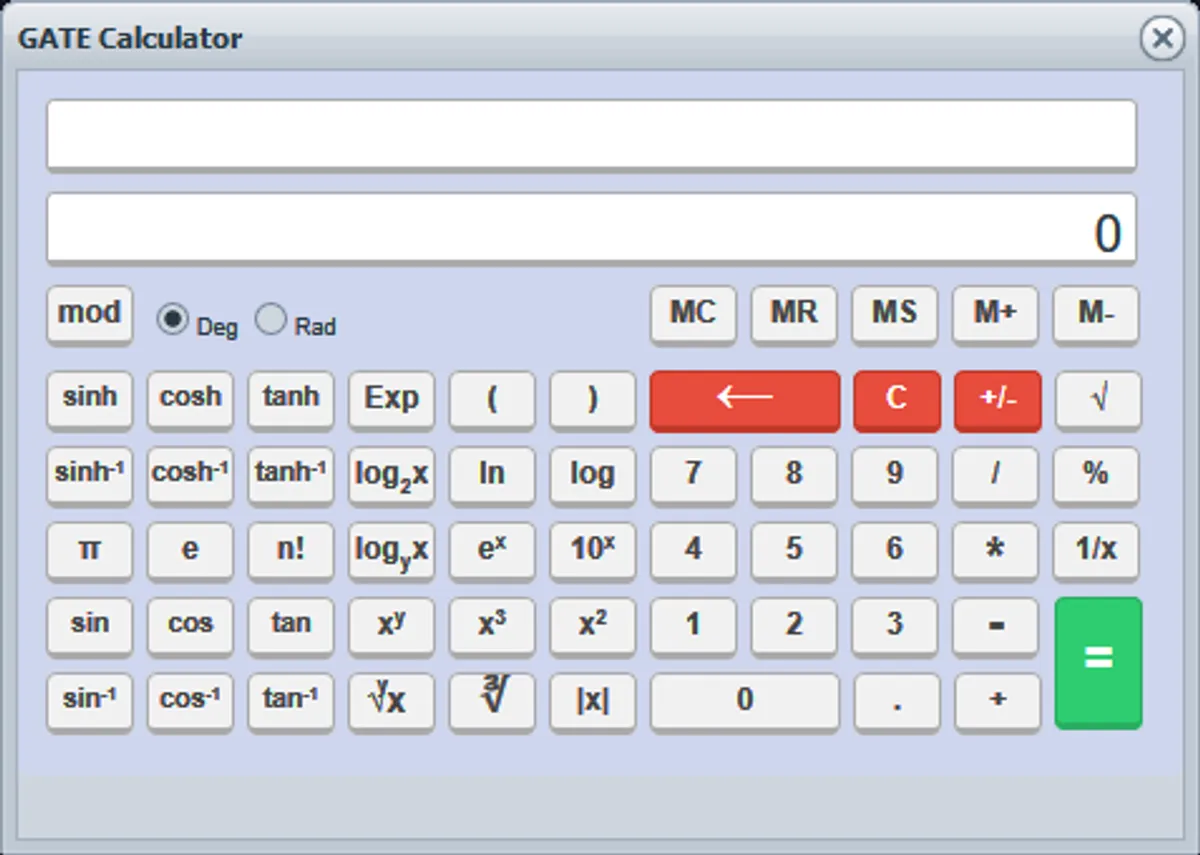
Task: Click the green equals button
Action: click(x=1097, y=662)
